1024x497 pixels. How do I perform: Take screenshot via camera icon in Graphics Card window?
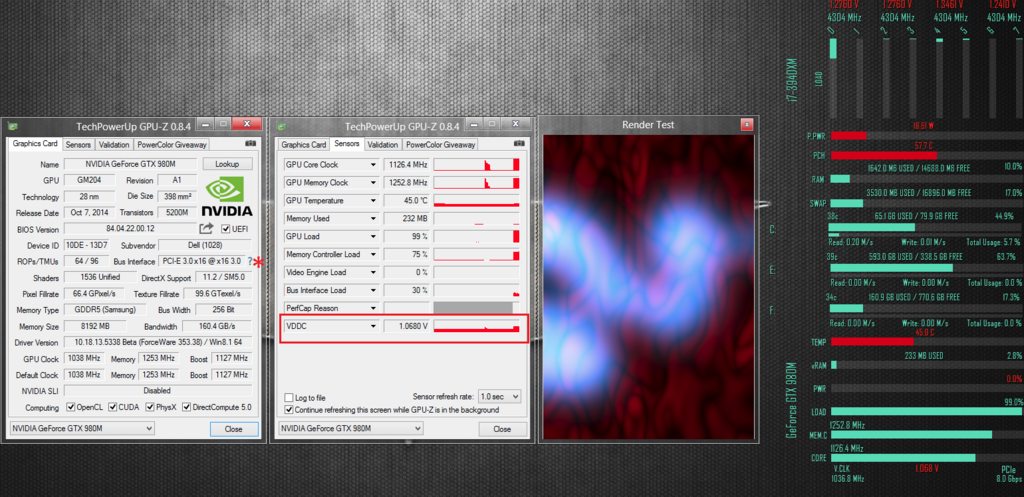[x=250, y=144]
